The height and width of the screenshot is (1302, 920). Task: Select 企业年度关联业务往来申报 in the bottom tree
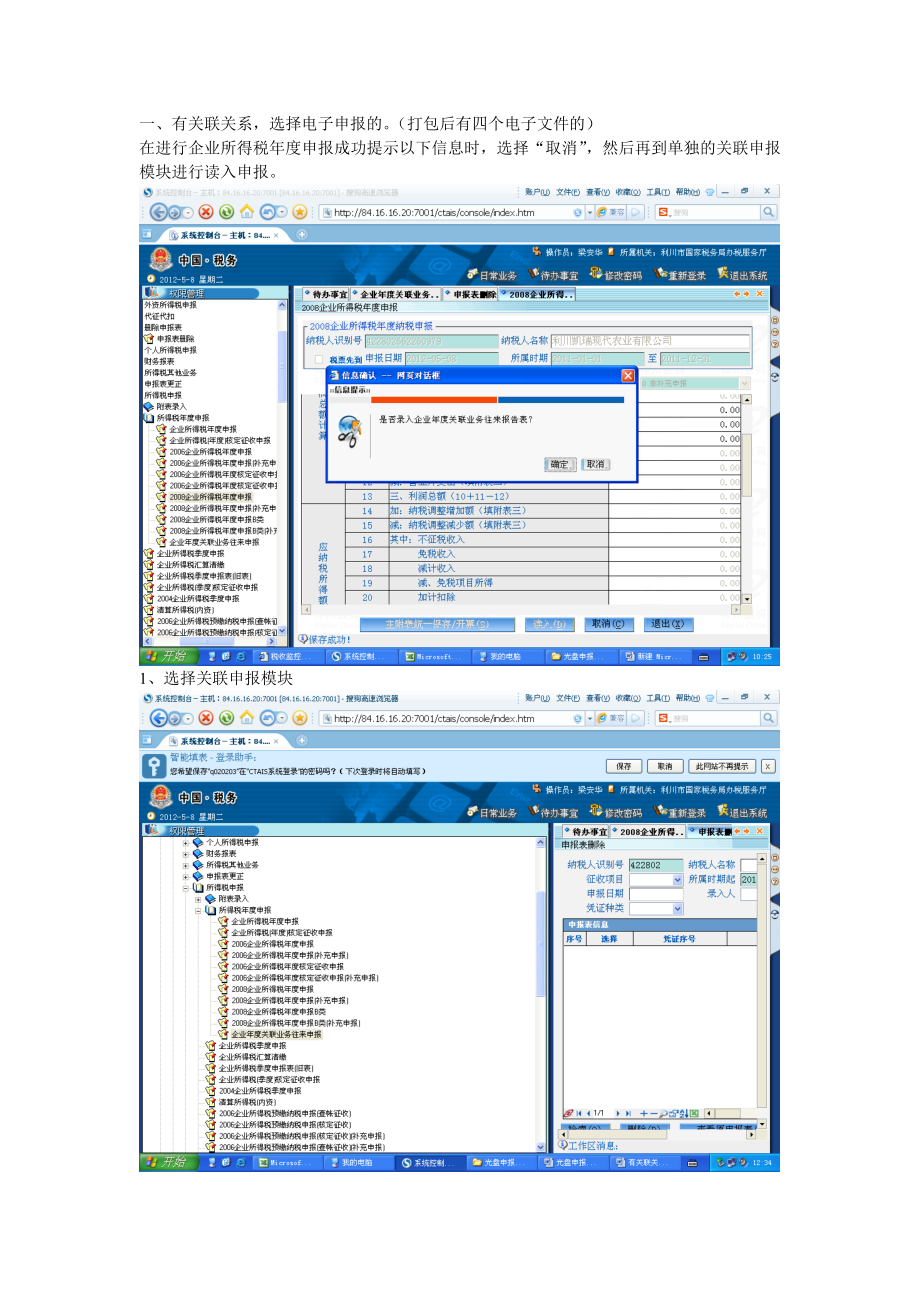(277, 1034)
